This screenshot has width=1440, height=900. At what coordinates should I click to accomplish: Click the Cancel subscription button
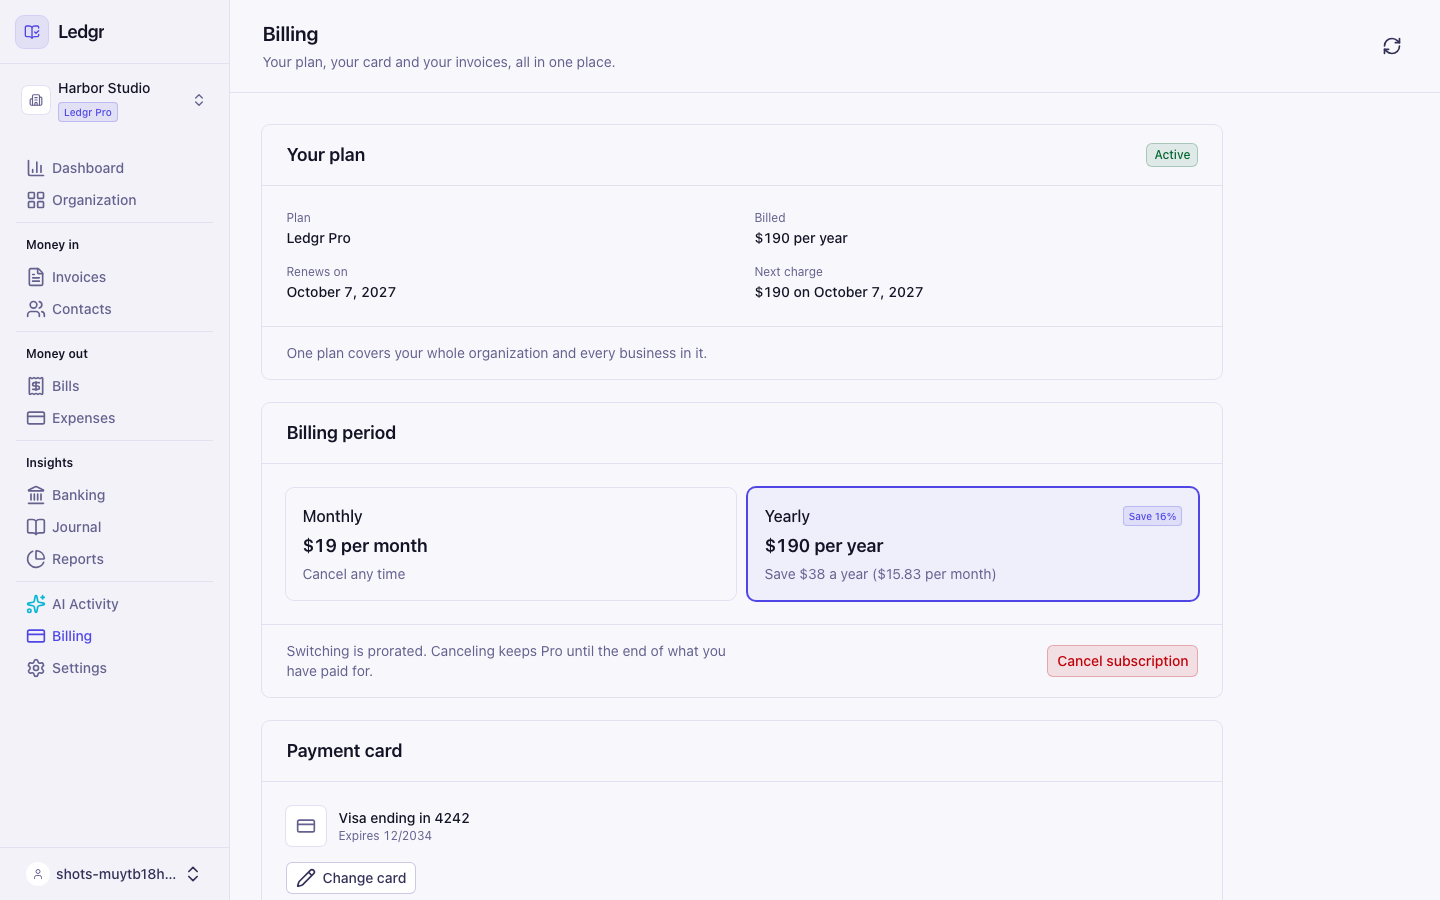point(1122,661)
